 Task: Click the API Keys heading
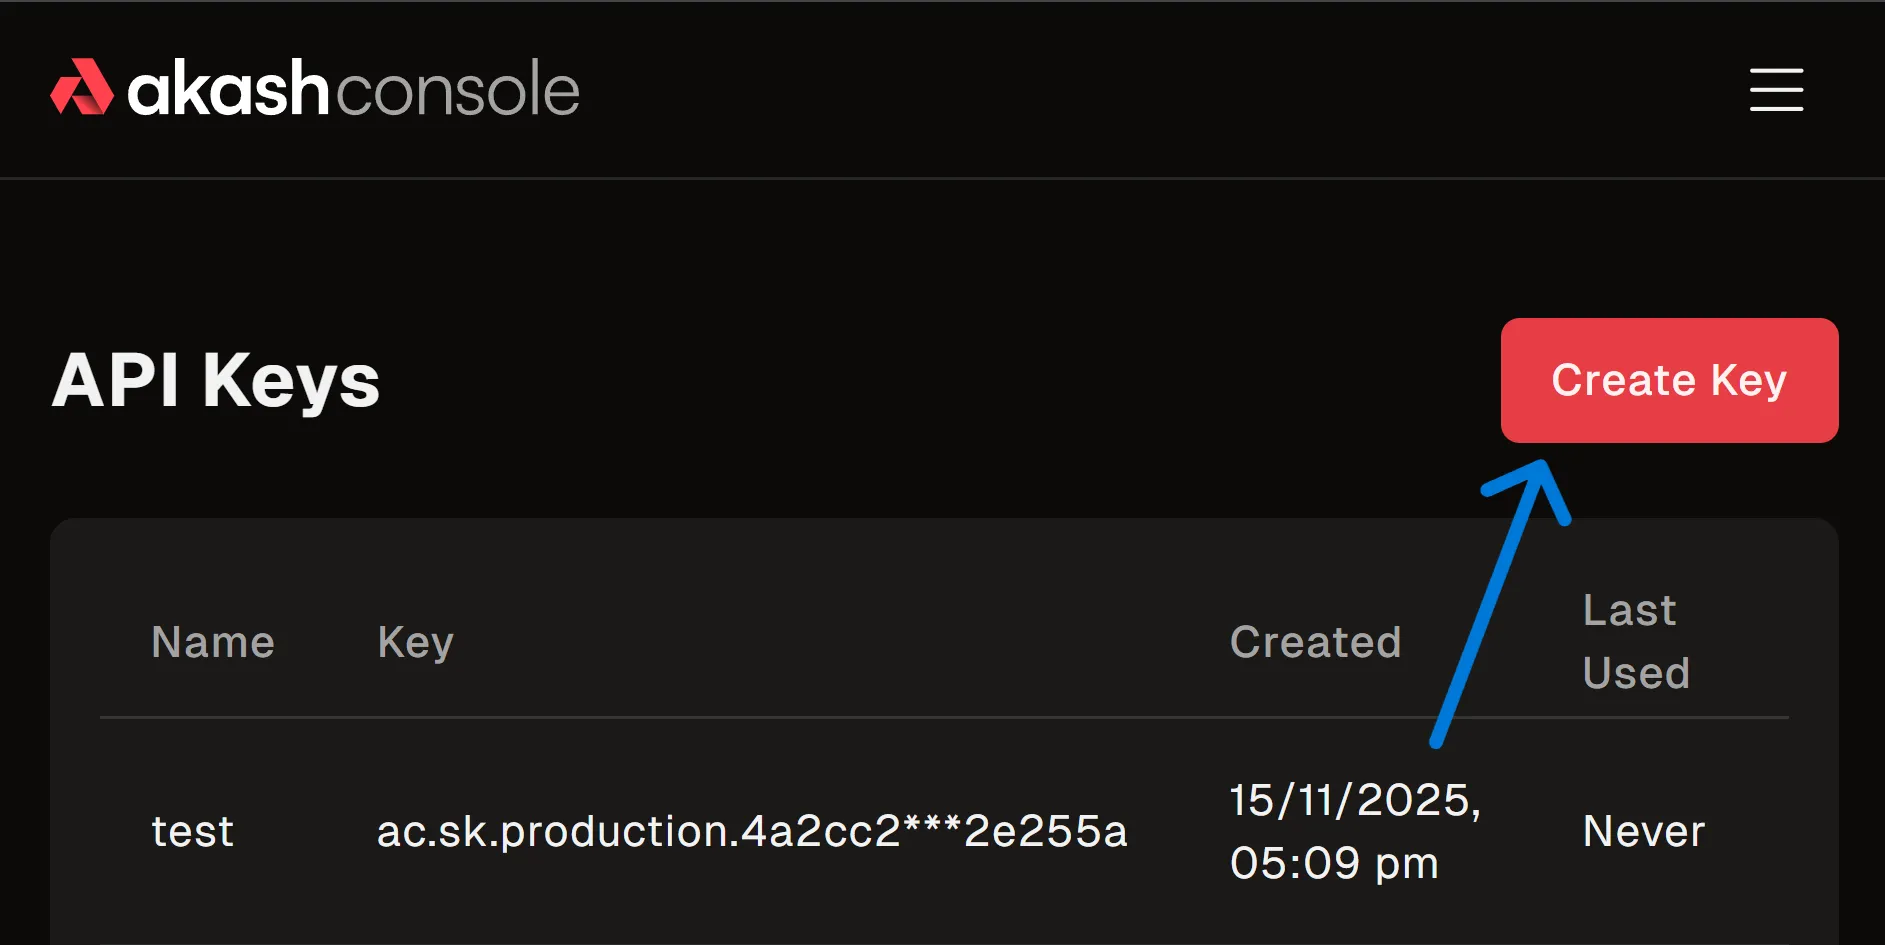[x=215, y=380]
